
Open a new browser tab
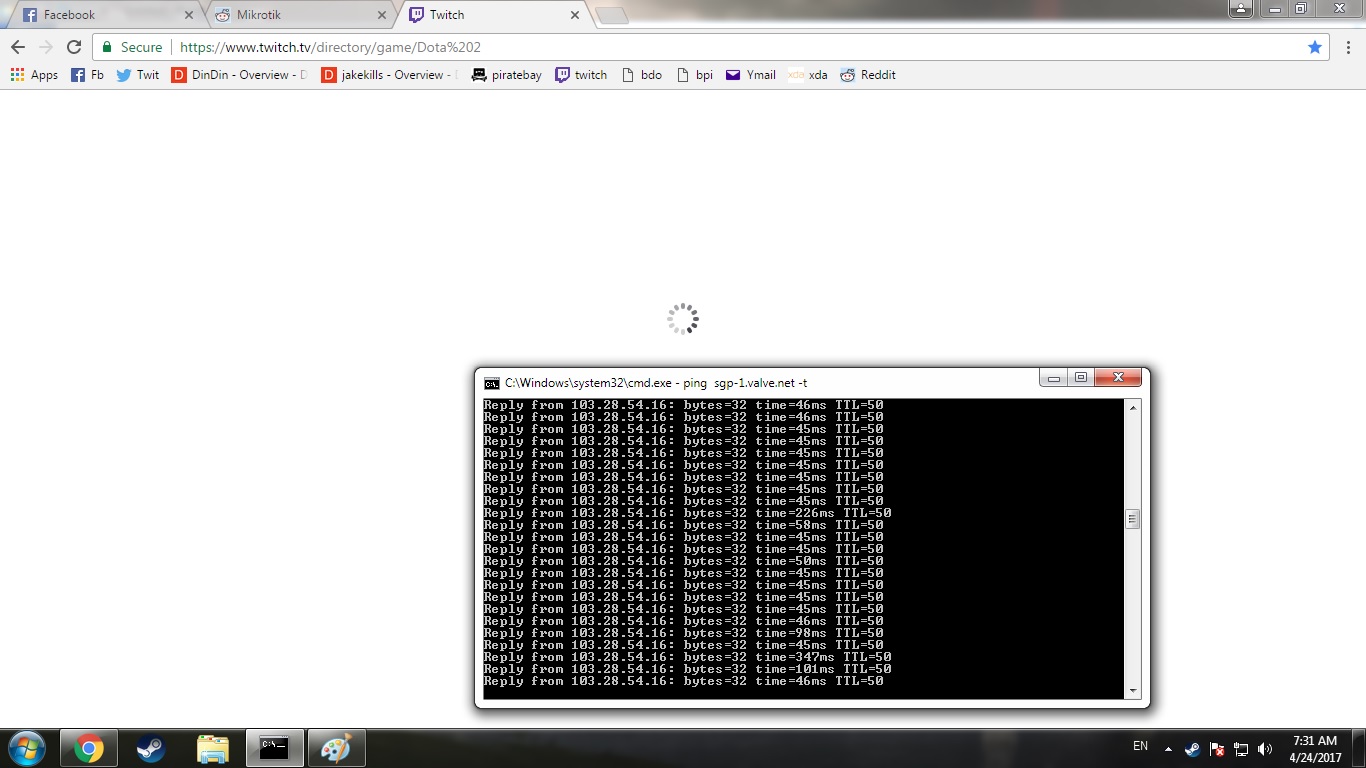pos(611,15)
